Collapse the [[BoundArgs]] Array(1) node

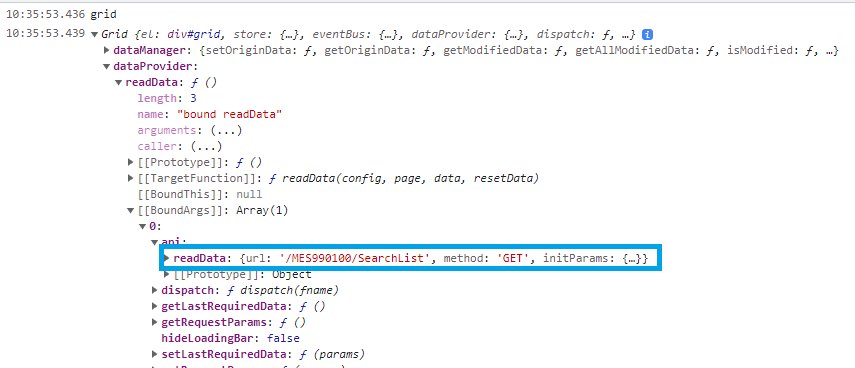[131, 210]
